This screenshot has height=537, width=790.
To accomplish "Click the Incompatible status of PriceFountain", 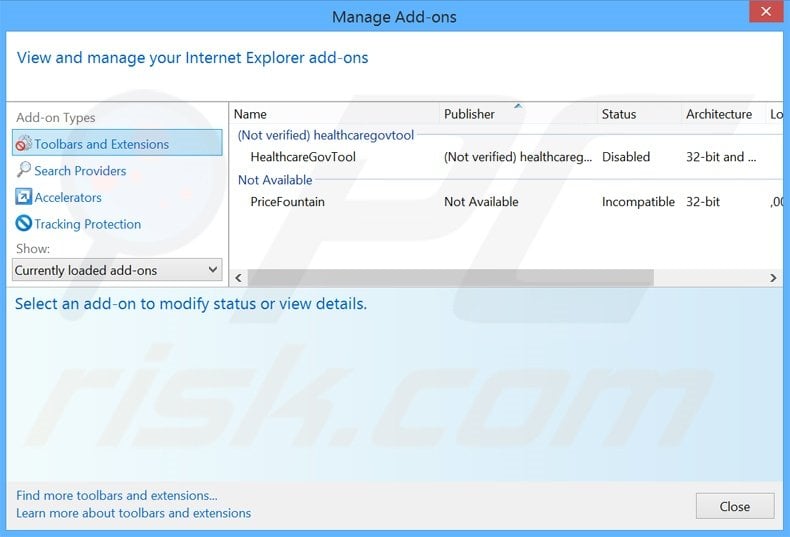I will (638, 202).
